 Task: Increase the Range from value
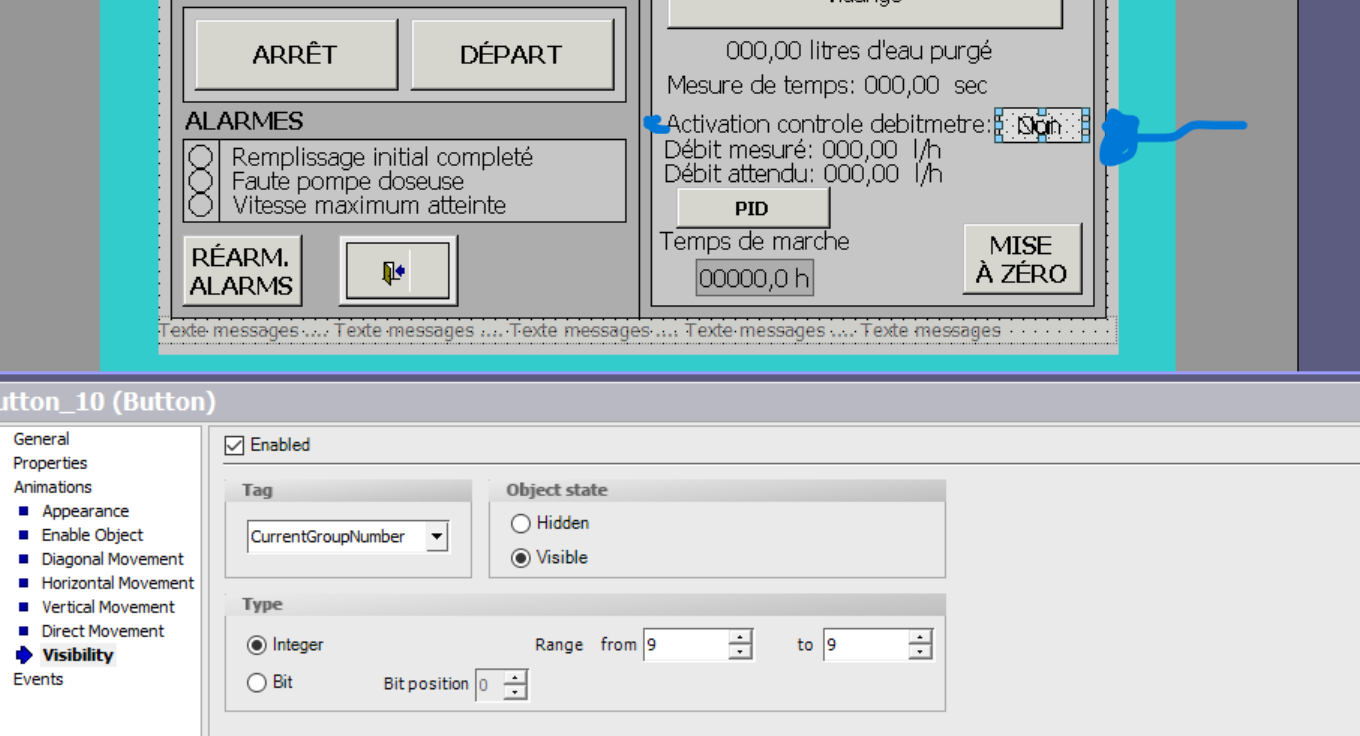(x=740, y=638)
